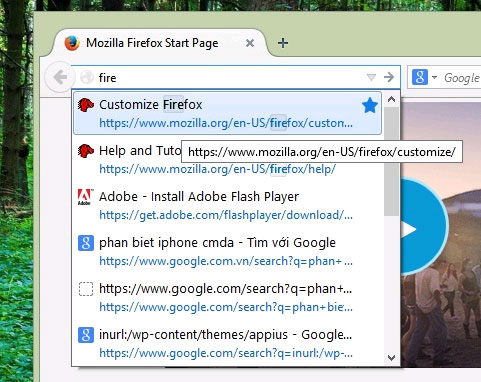The image size is (481, 382).
Task: Select inurl:/wp-content/themes/appius Google entry
Action: pyautogui.click(x=227, y=343)
